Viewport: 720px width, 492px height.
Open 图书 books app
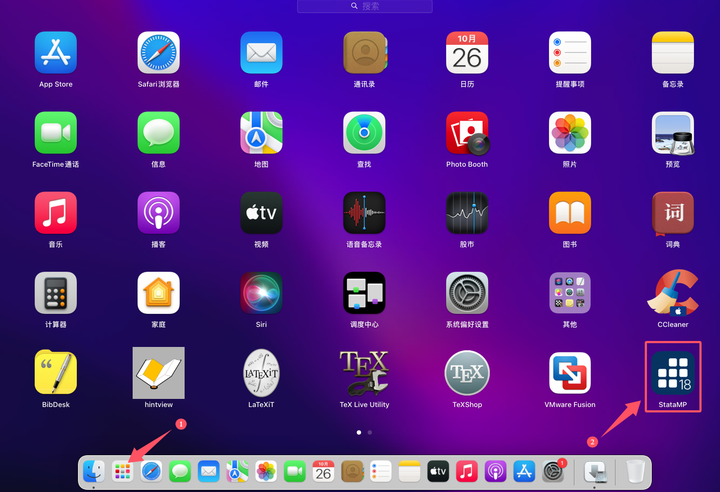coord(570,213)
